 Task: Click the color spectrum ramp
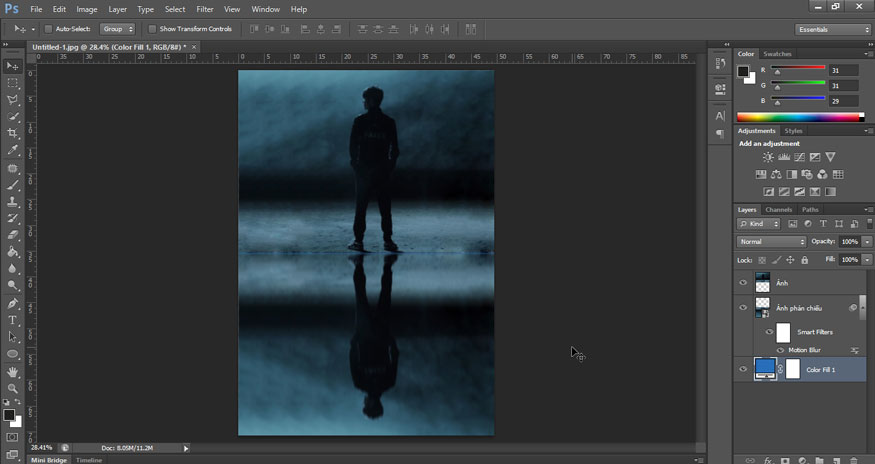pyautogui.click(x=800, y=117)
